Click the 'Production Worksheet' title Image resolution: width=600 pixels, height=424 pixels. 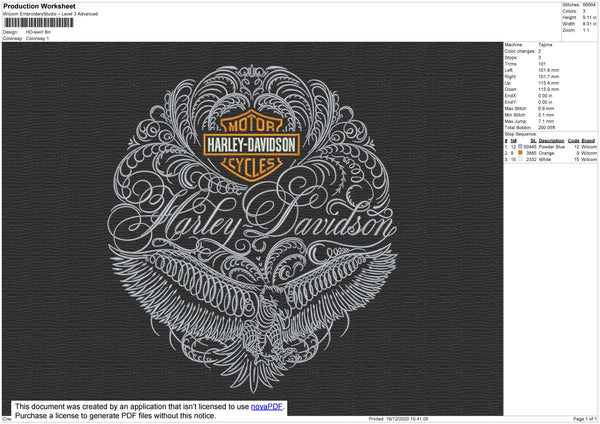click(x=39, y=6)
